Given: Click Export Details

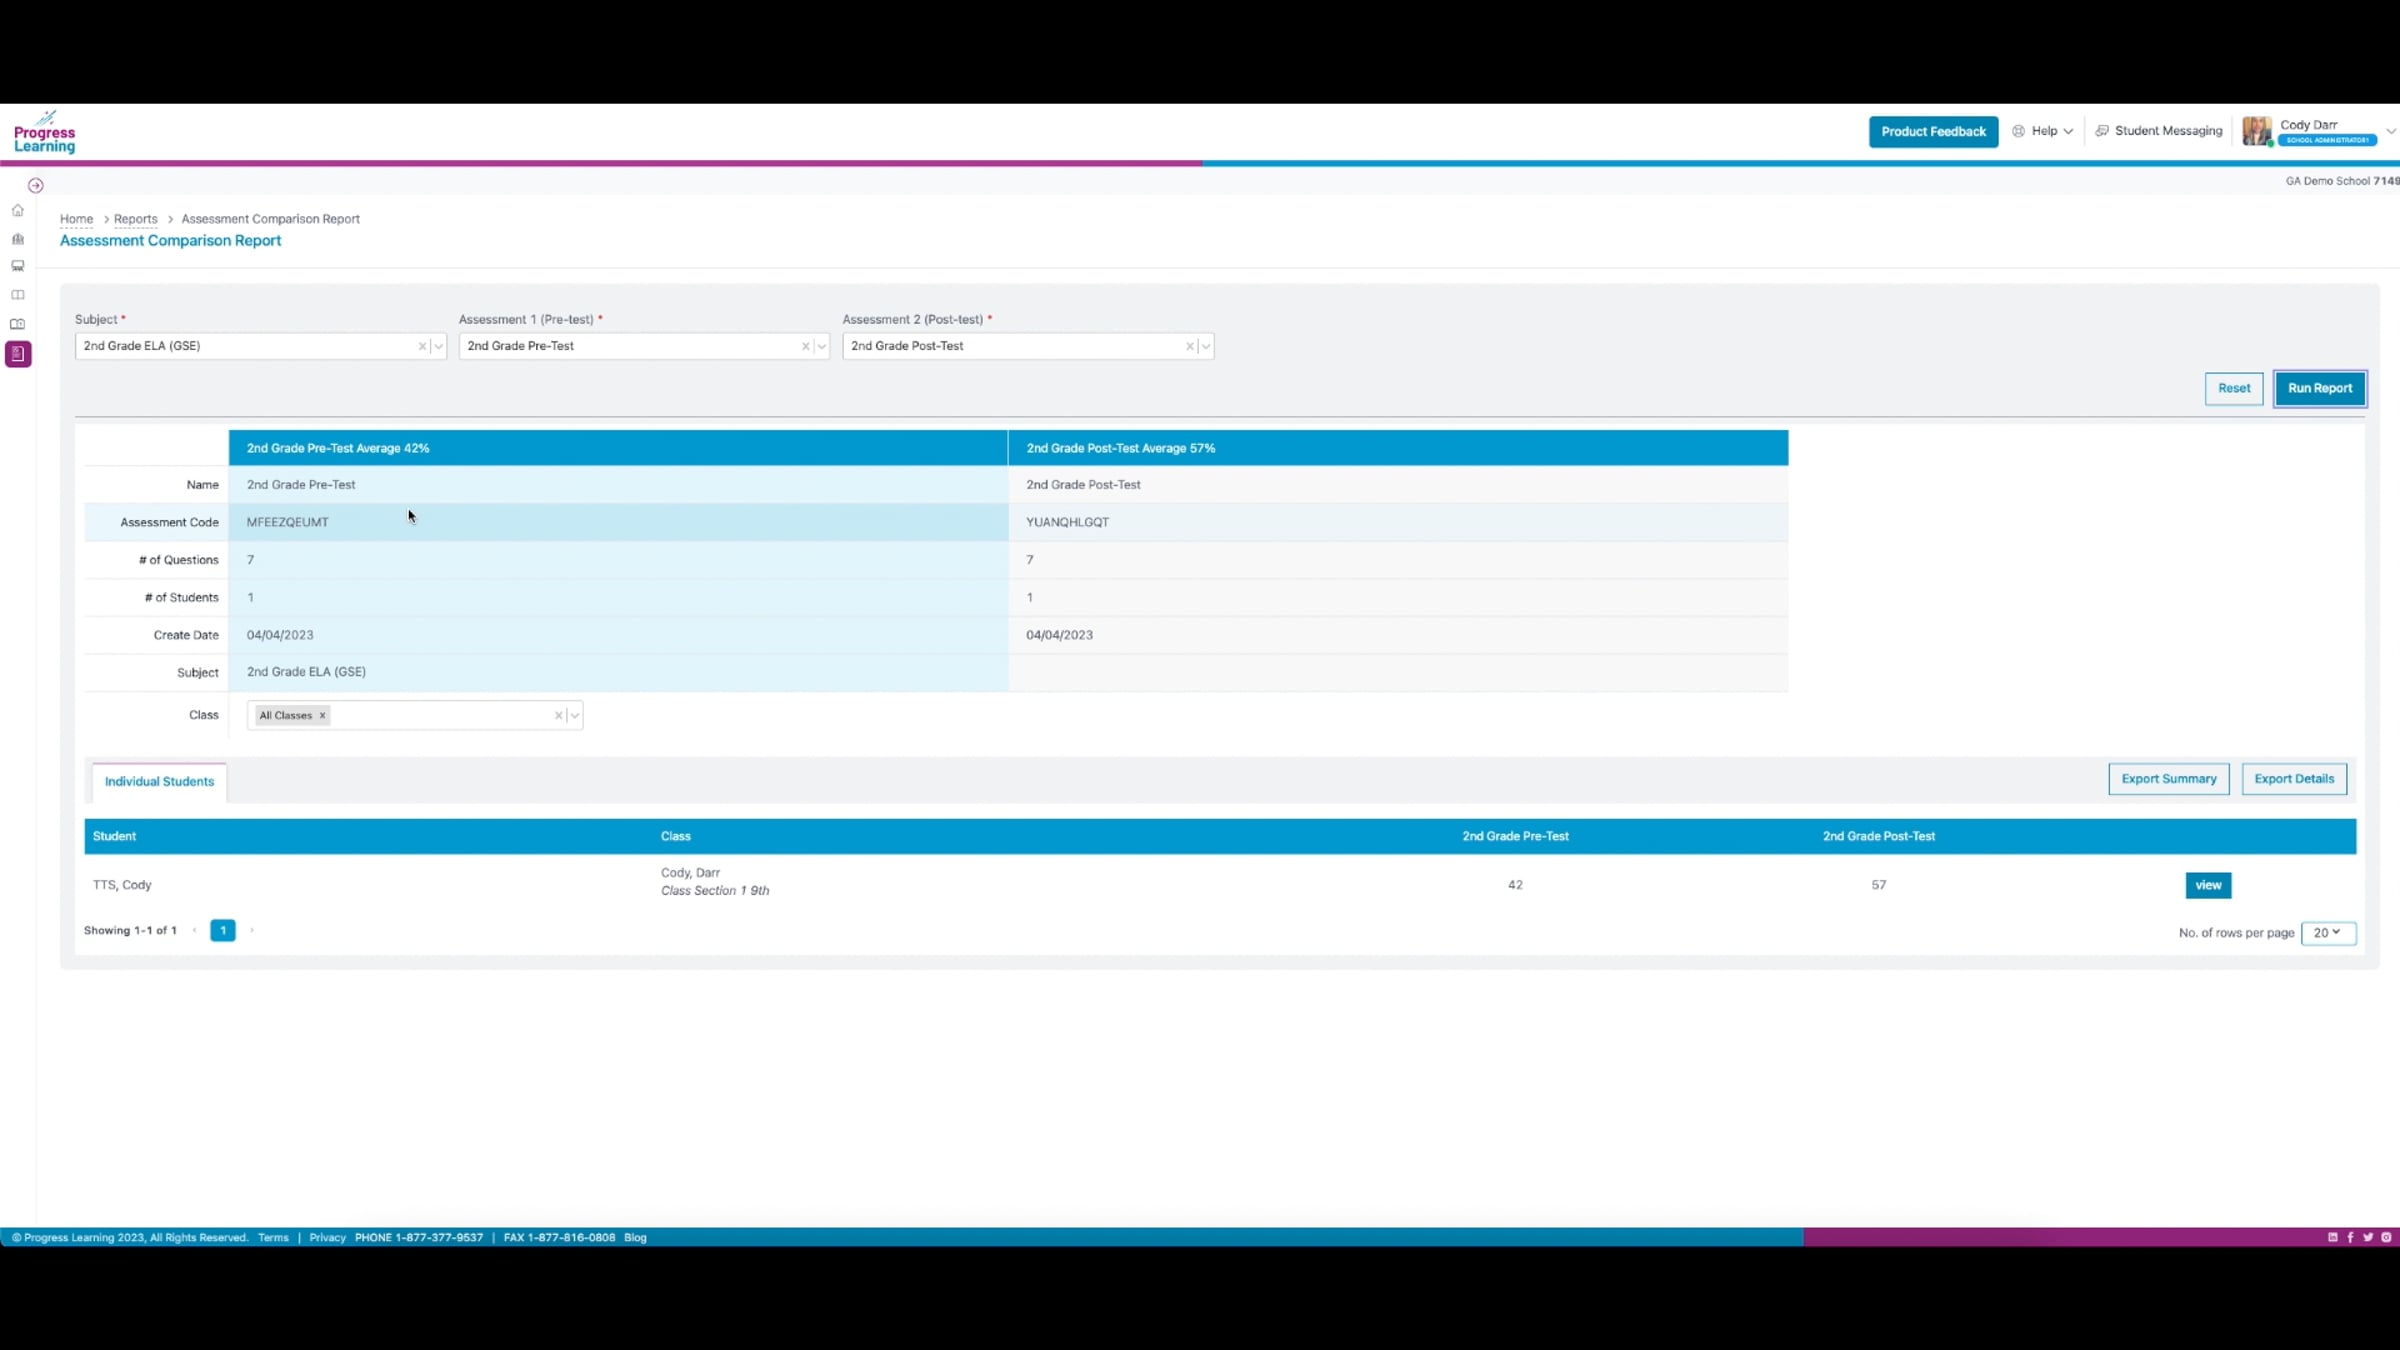Looking at the screenshot, I should click(2294, 779).
